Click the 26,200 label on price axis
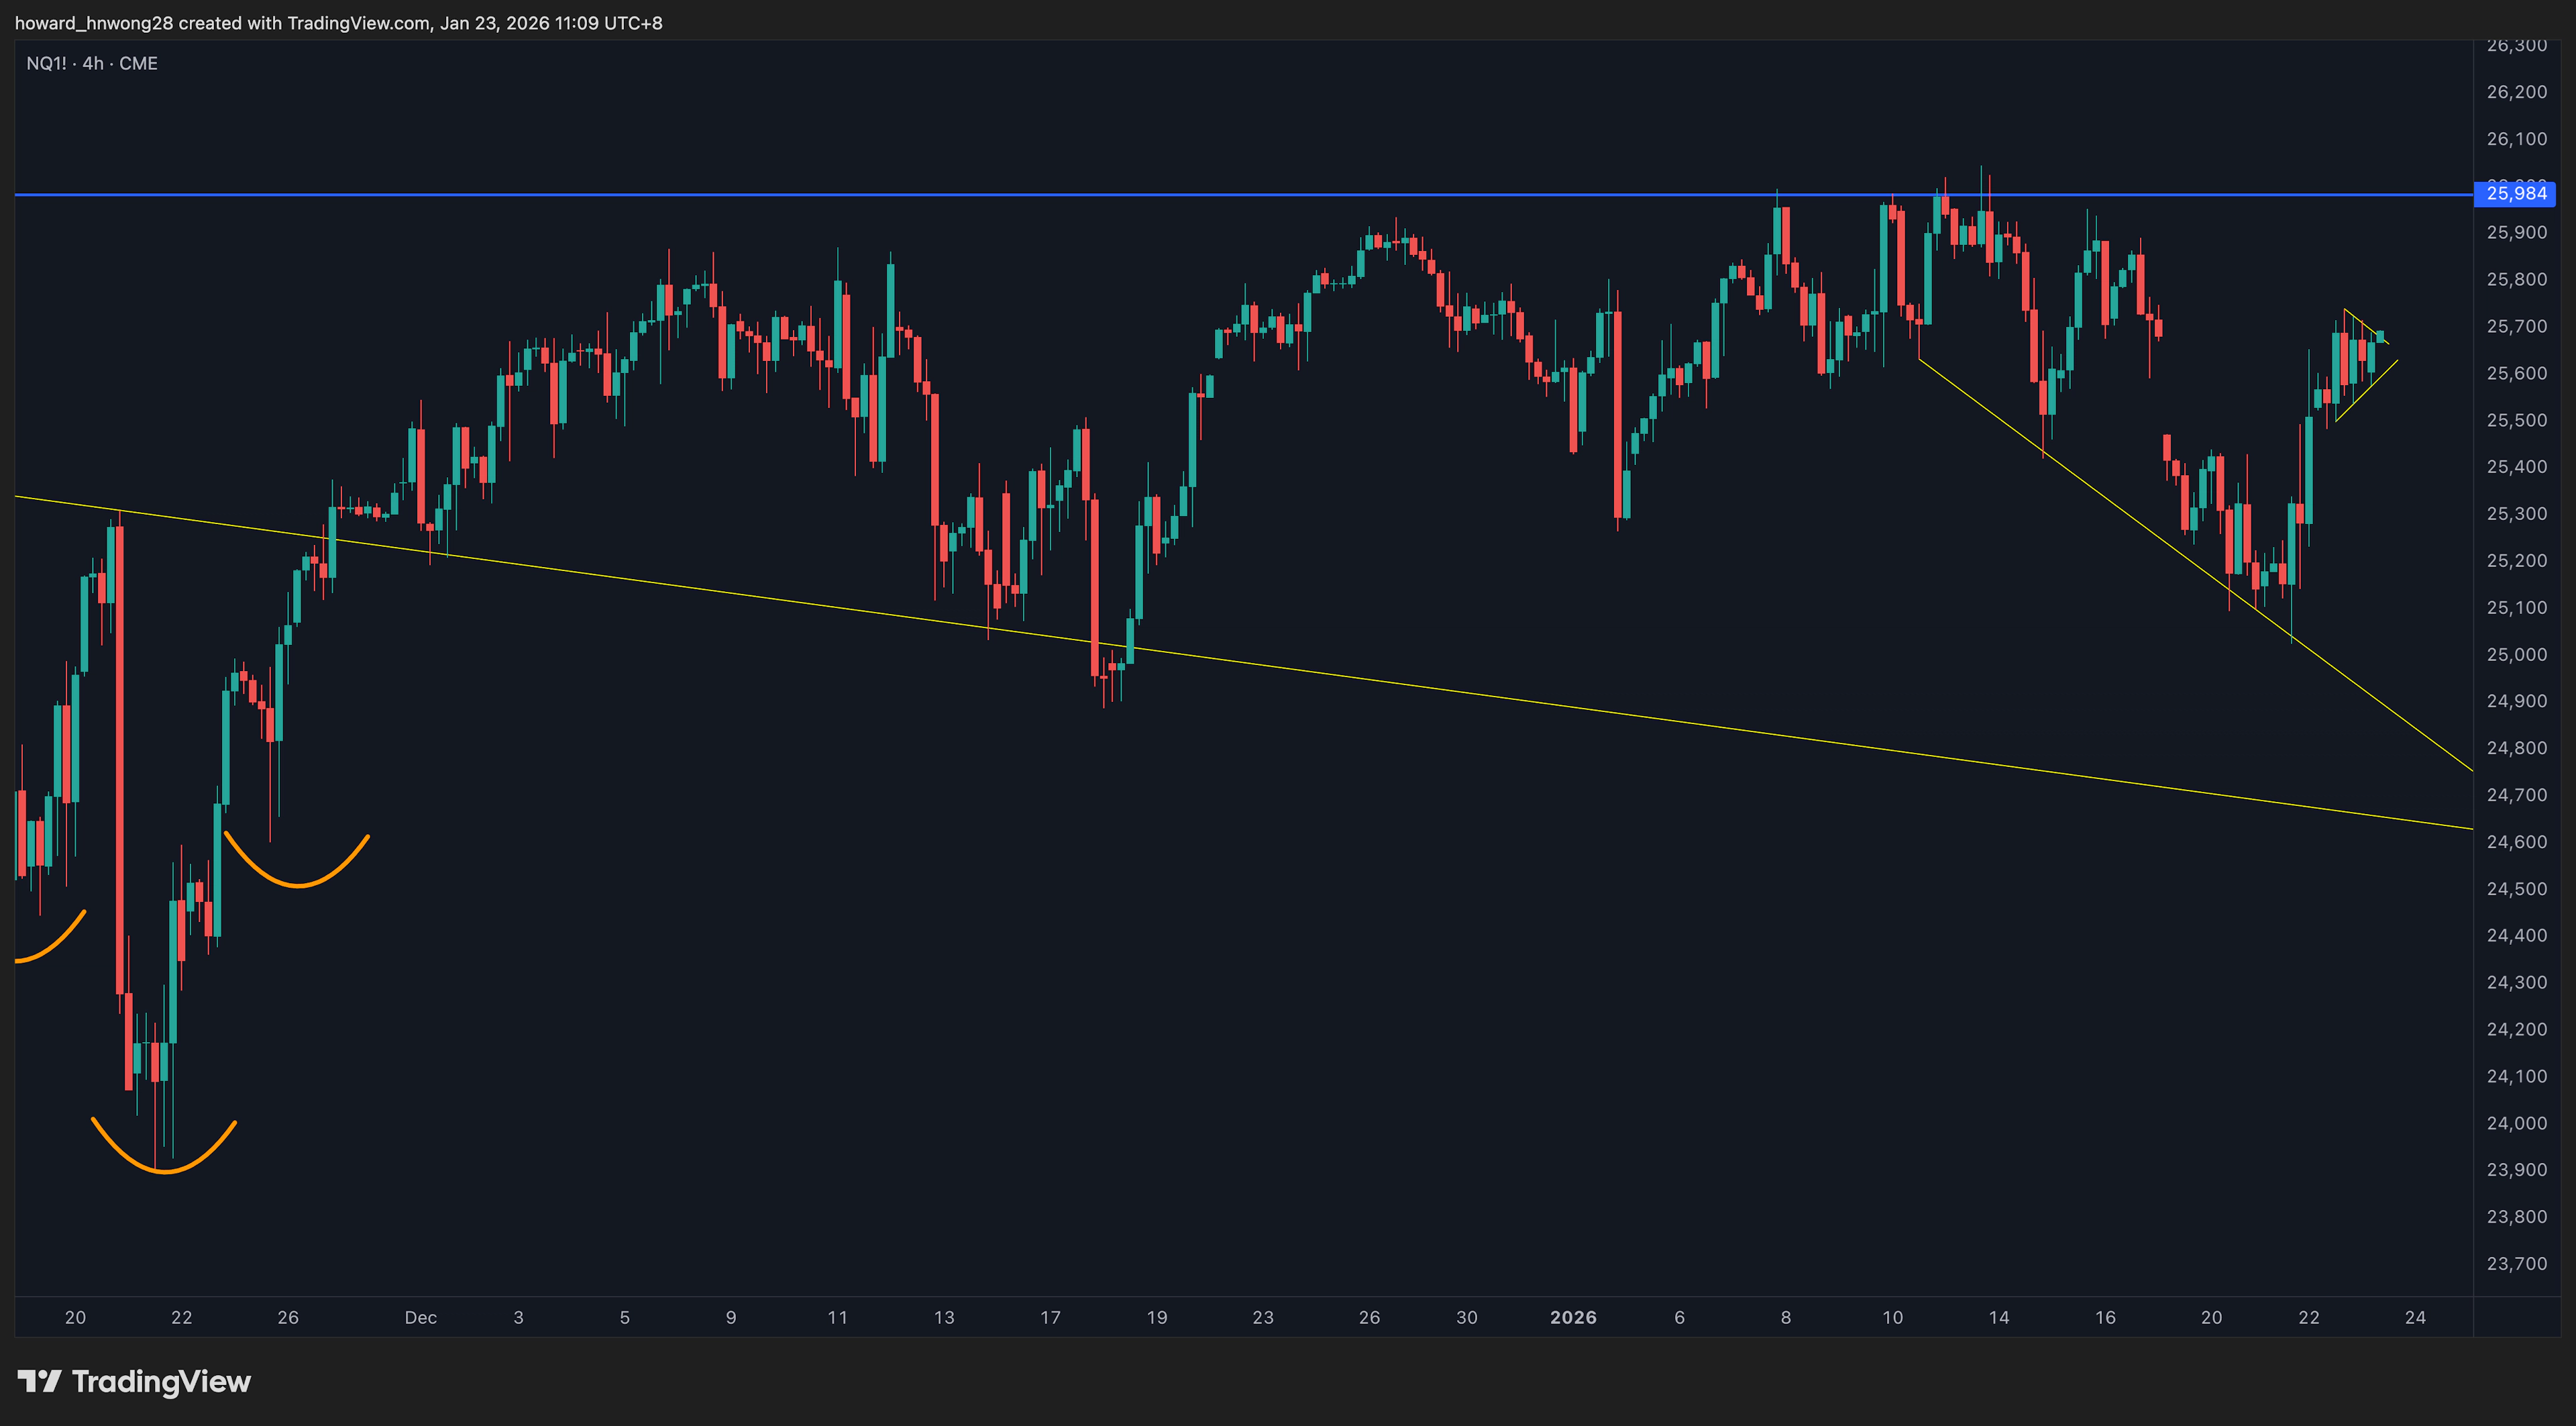 click(x=2516, y=92)
